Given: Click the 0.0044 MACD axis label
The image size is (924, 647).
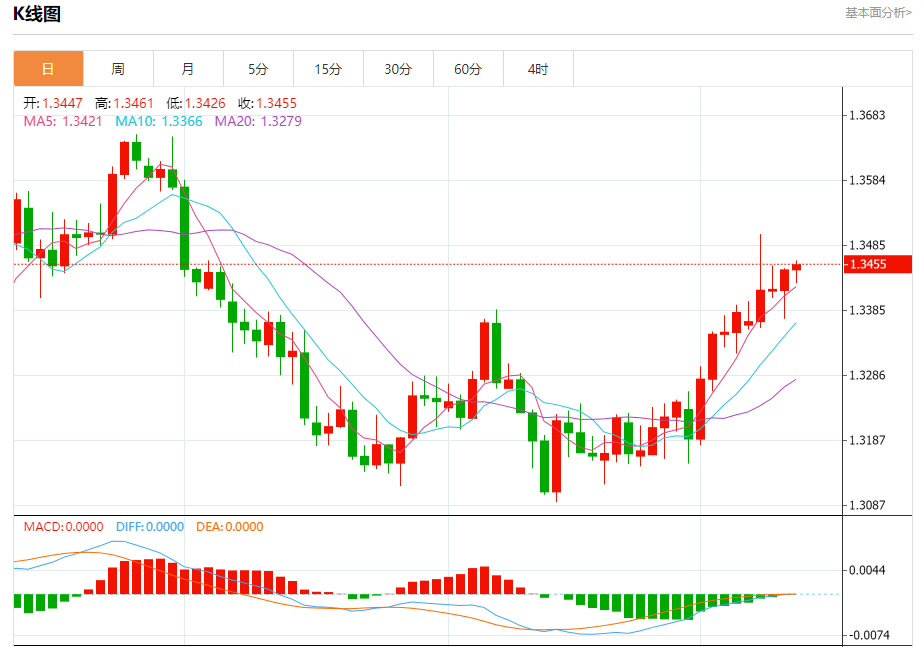Looking at the screenshot, I should pos(867,570).
